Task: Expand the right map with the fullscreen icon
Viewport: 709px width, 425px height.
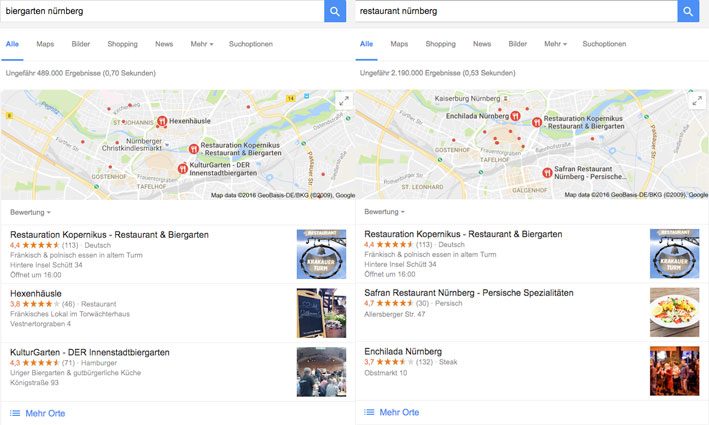Action: click(x=698, y=101)
